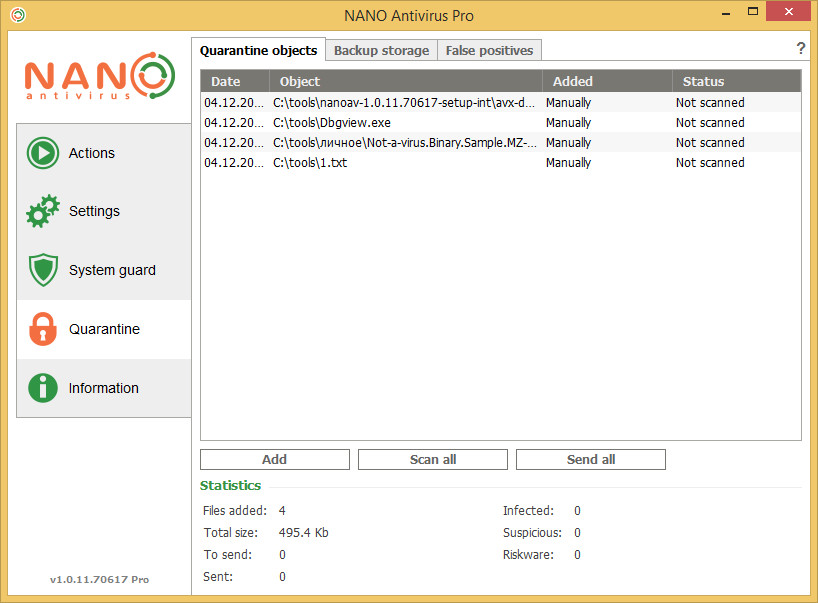Switch to the False positives tab
Image resolution: width=818 pixels, height=603 pixels.
point(489,51)
